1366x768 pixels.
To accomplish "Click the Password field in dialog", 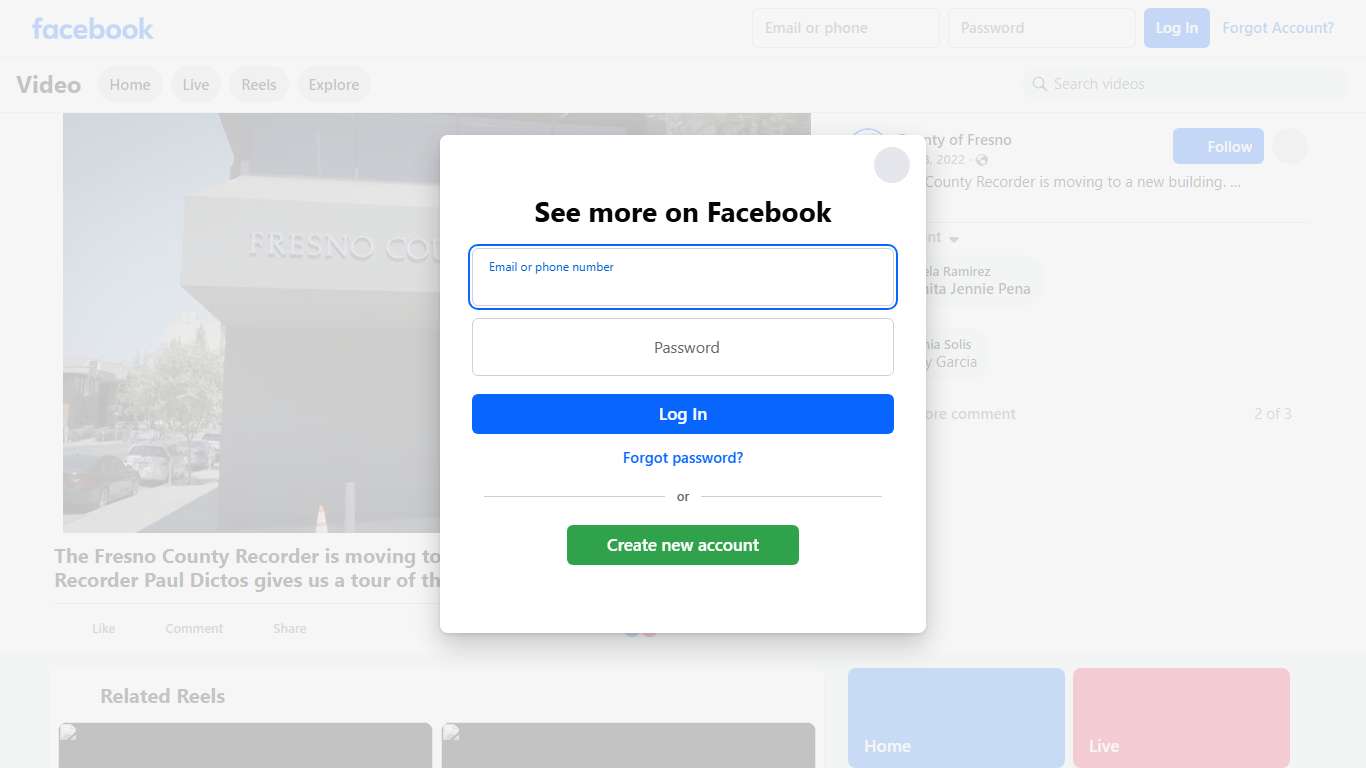I will [x=683, y=347].
